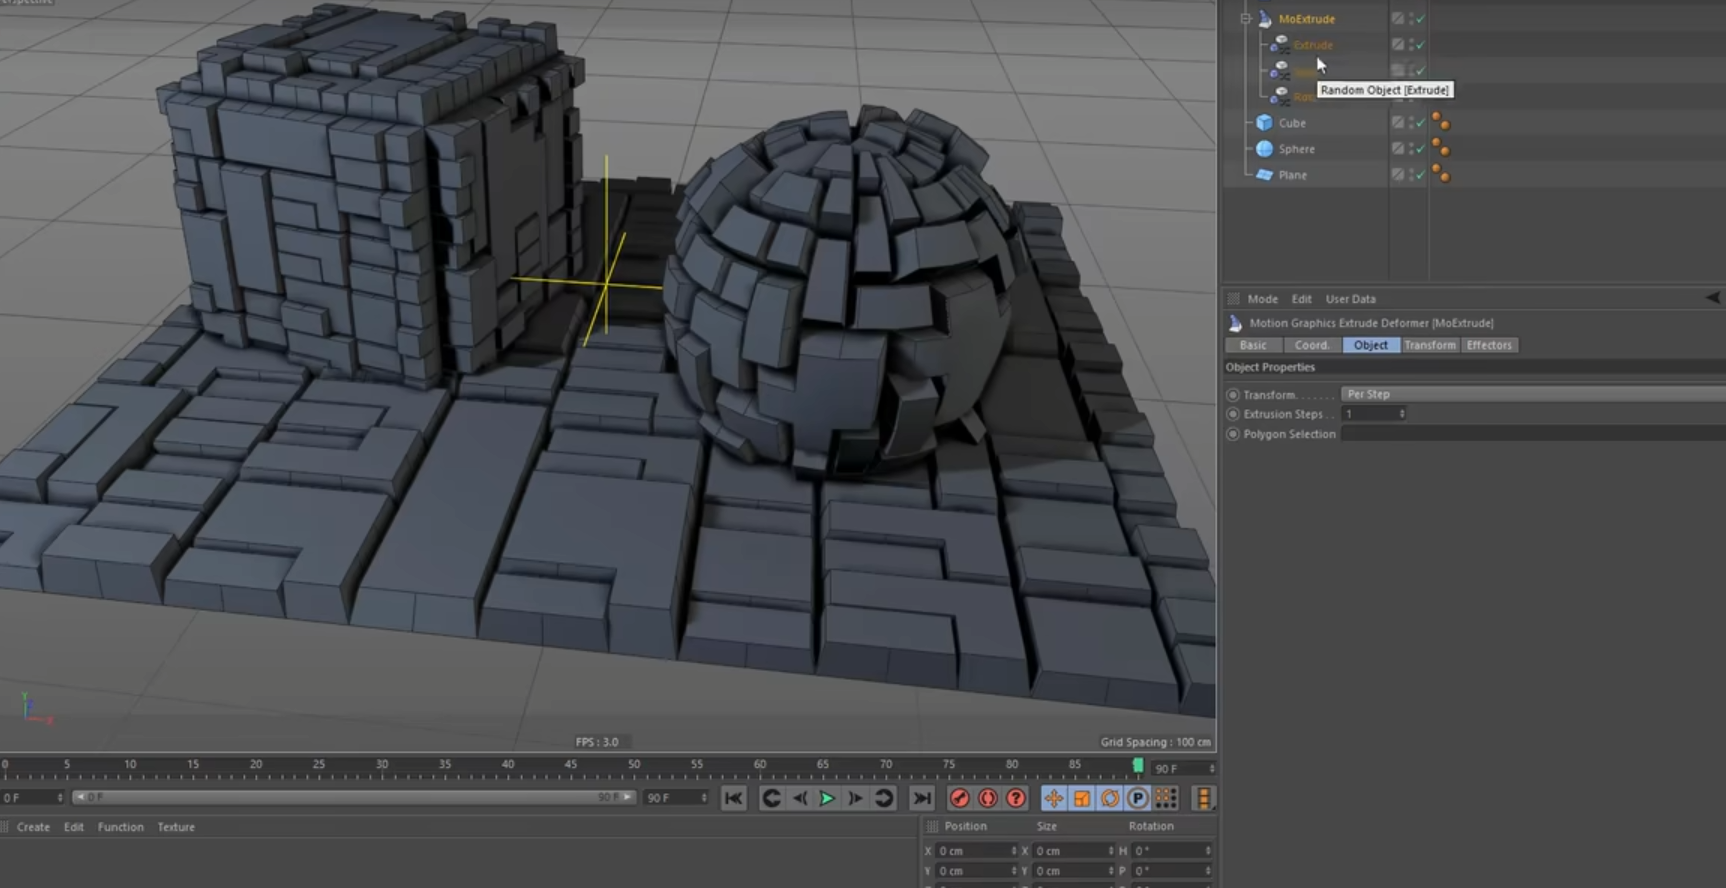Viewport: 1726px width, 888px height.
Task: Click the Extrude random effector icon
Action: 1281,45
